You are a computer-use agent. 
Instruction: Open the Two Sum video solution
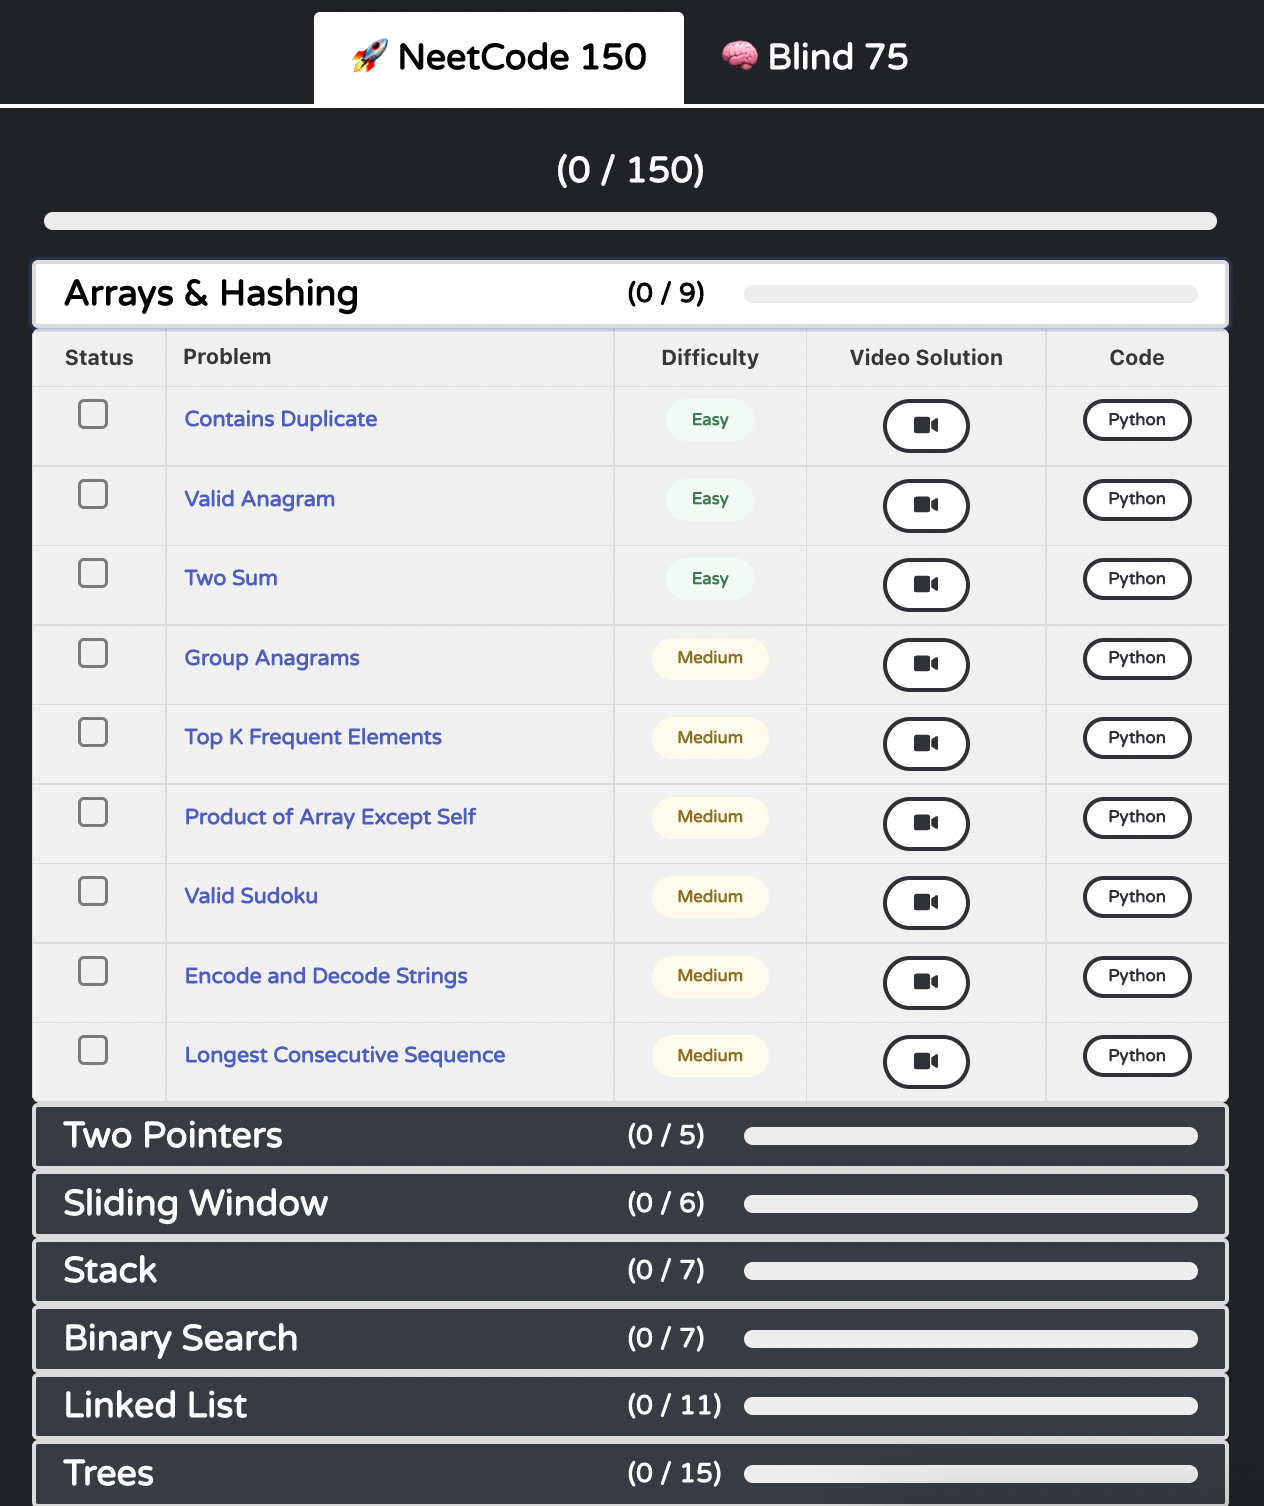tap(926, 584)
